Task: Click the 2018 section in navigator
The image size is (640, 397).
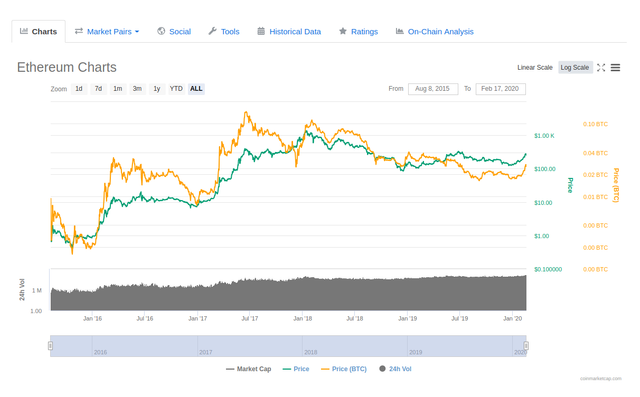Action: (355, 346)
